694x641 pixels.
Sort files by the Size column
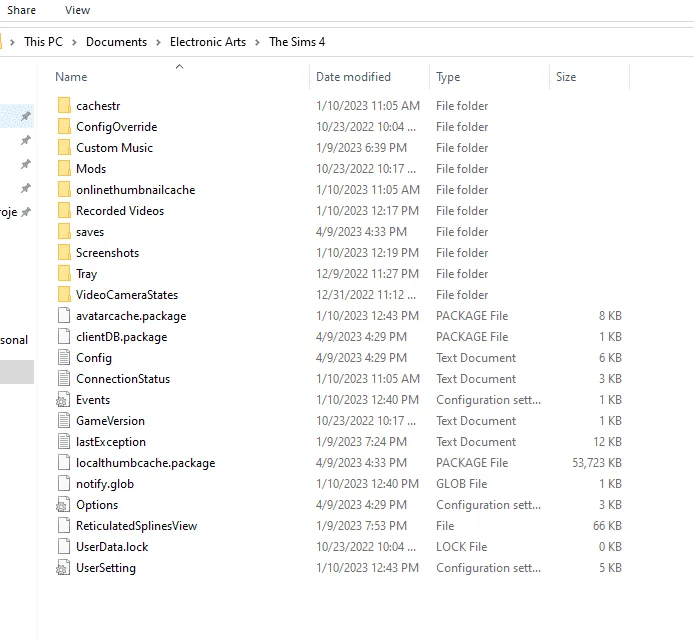pos(566,77)
